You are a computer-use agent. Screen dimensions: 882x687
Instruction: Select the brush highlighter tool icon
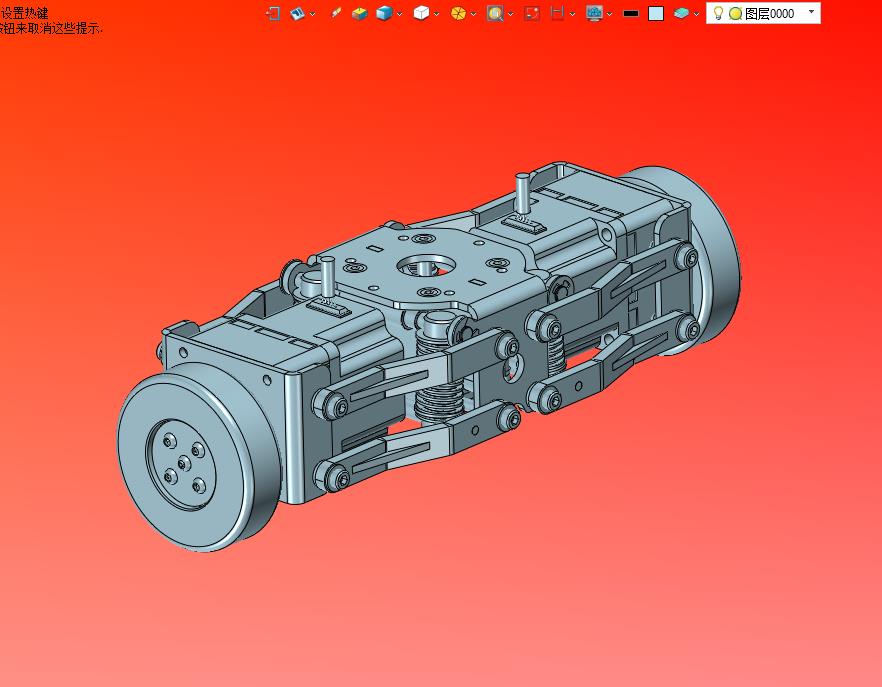click(x=336, y=12)
